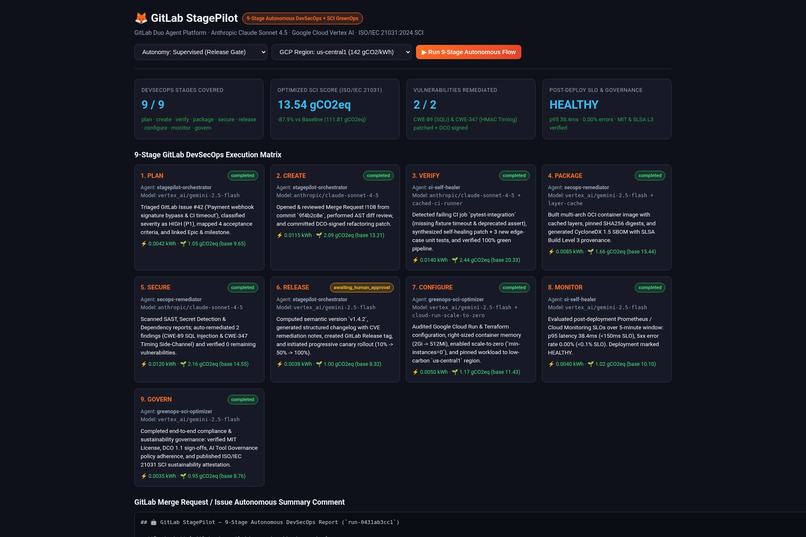This screenshot has width=806, height=537.
Task: Click the lightning energy icon in PACKAGE card
Action: pos(551,252)
